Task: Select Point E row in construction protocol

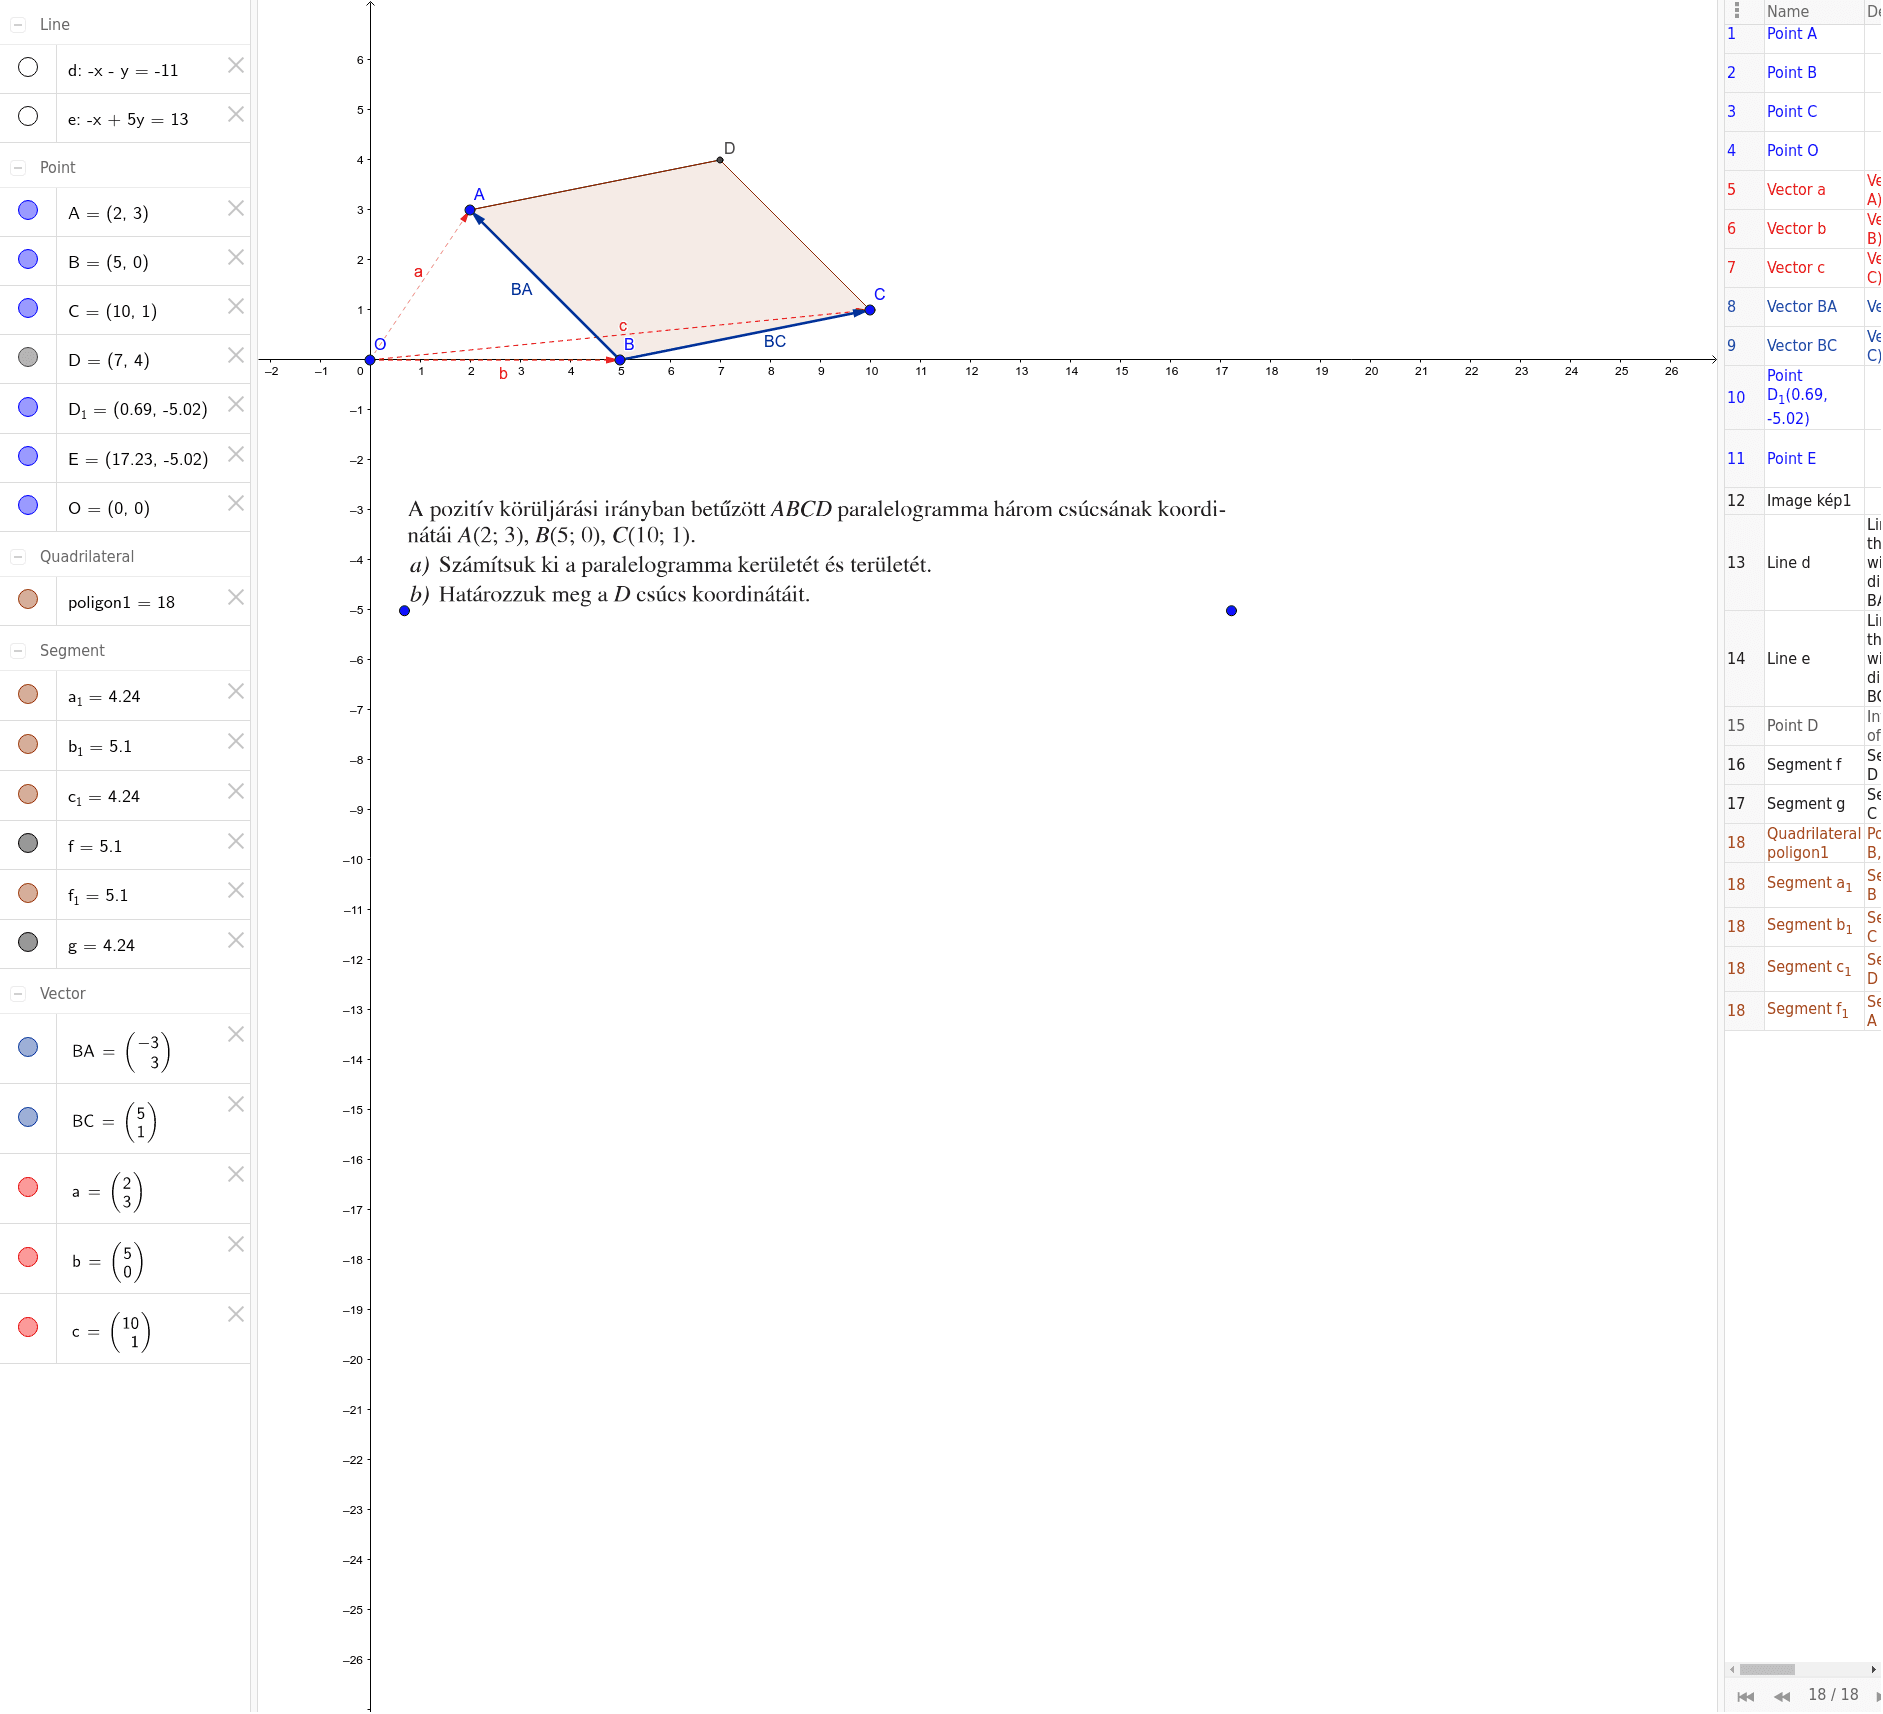Action: pyautogui.click(x=1803, y=459)
